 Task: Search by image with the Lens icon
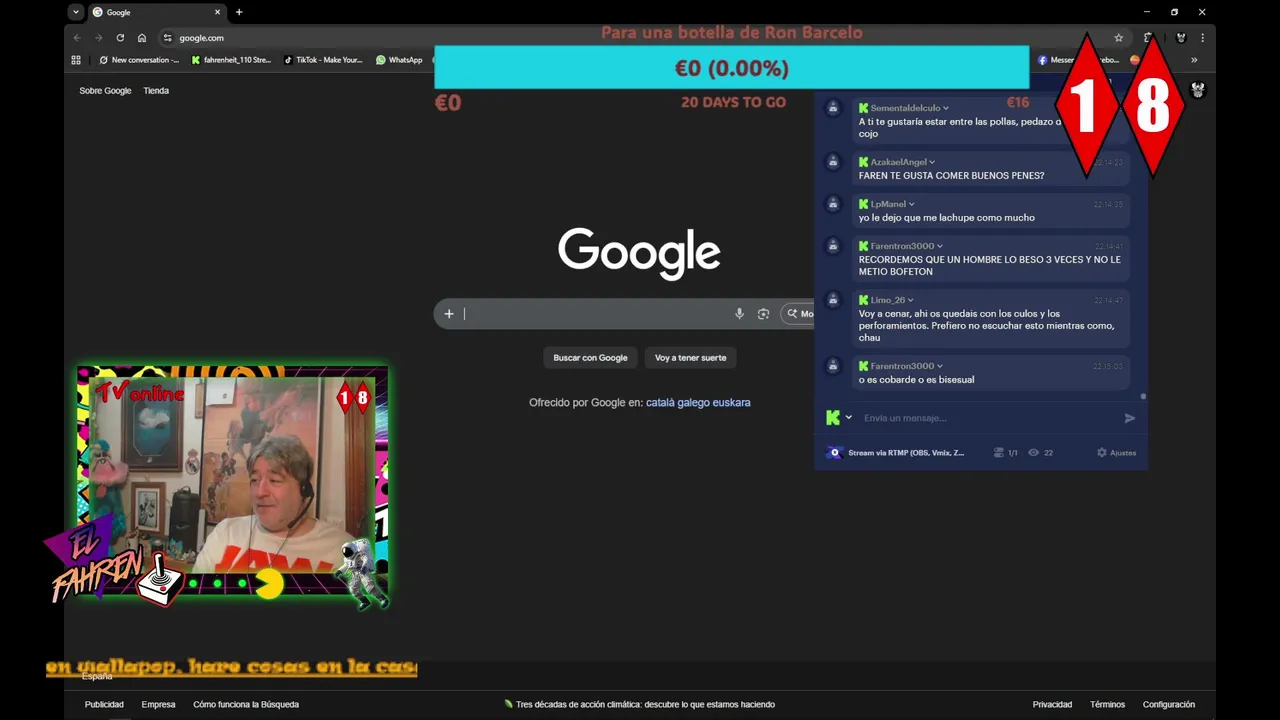click(763, 314)
